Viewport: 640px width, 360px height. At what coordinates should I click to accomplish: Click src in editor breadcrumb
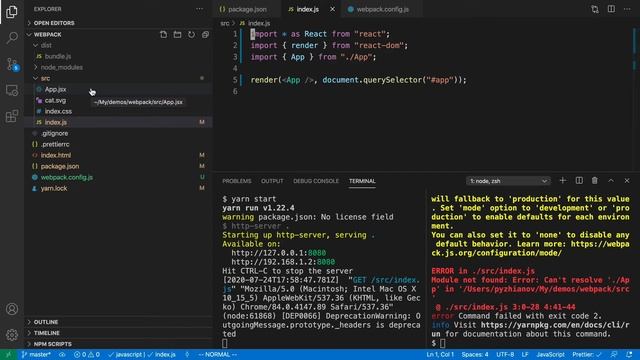pos(225,23)
